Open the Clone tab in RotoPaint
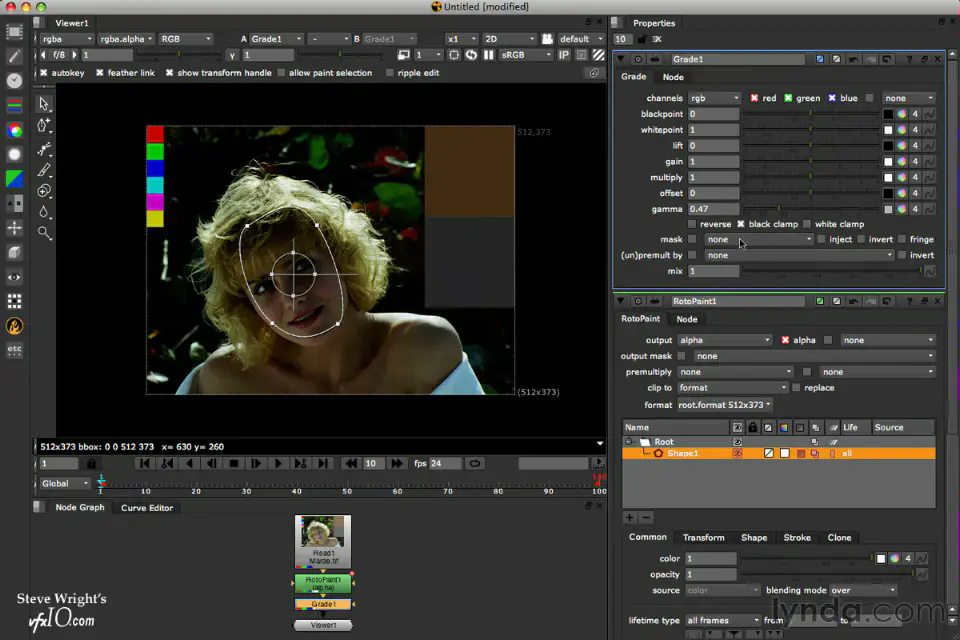This screenshot has width=960, height=640. tap(839, 538)
